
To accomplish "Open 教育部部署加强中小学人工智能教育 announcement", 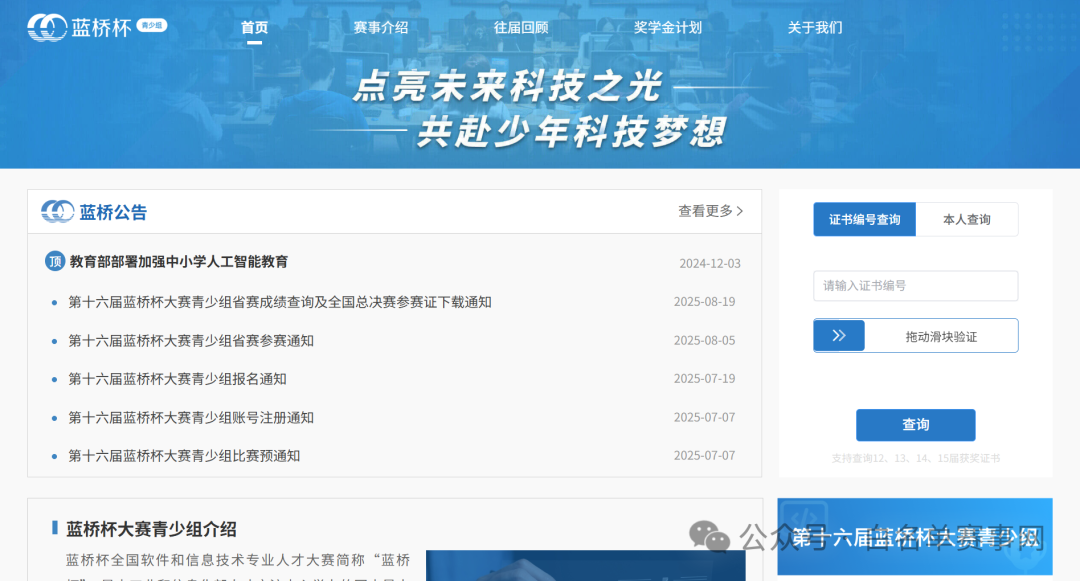I will pos(179,262).
